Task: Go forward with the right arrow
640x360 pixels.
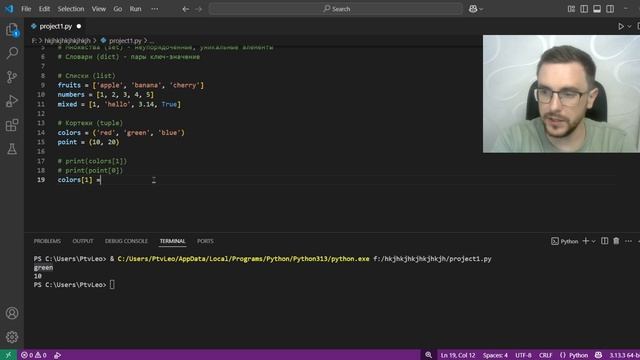Action: coord(199,9)
